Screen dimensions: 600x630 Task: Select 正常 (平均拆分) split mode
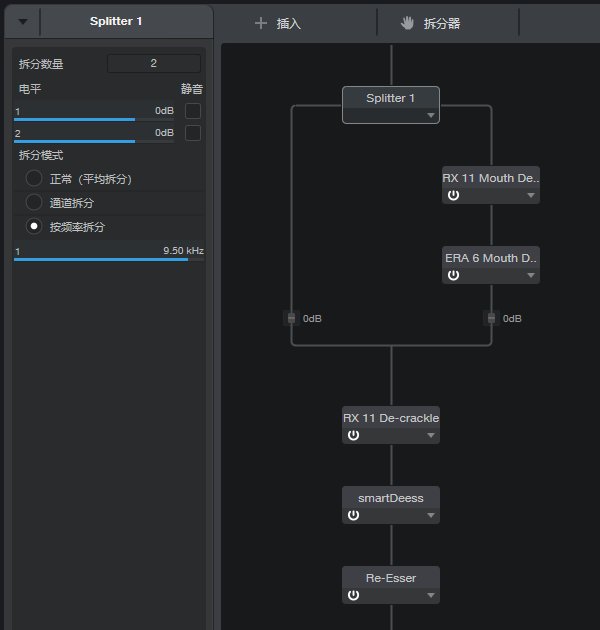pos(34,178)
